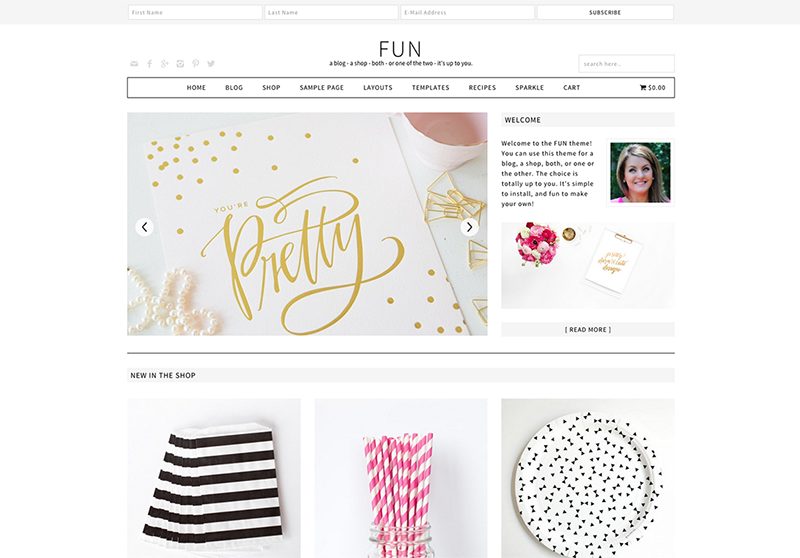Screen dimensions: 800x558
Task: Focus the First Name input field
Action: point(195,12)
